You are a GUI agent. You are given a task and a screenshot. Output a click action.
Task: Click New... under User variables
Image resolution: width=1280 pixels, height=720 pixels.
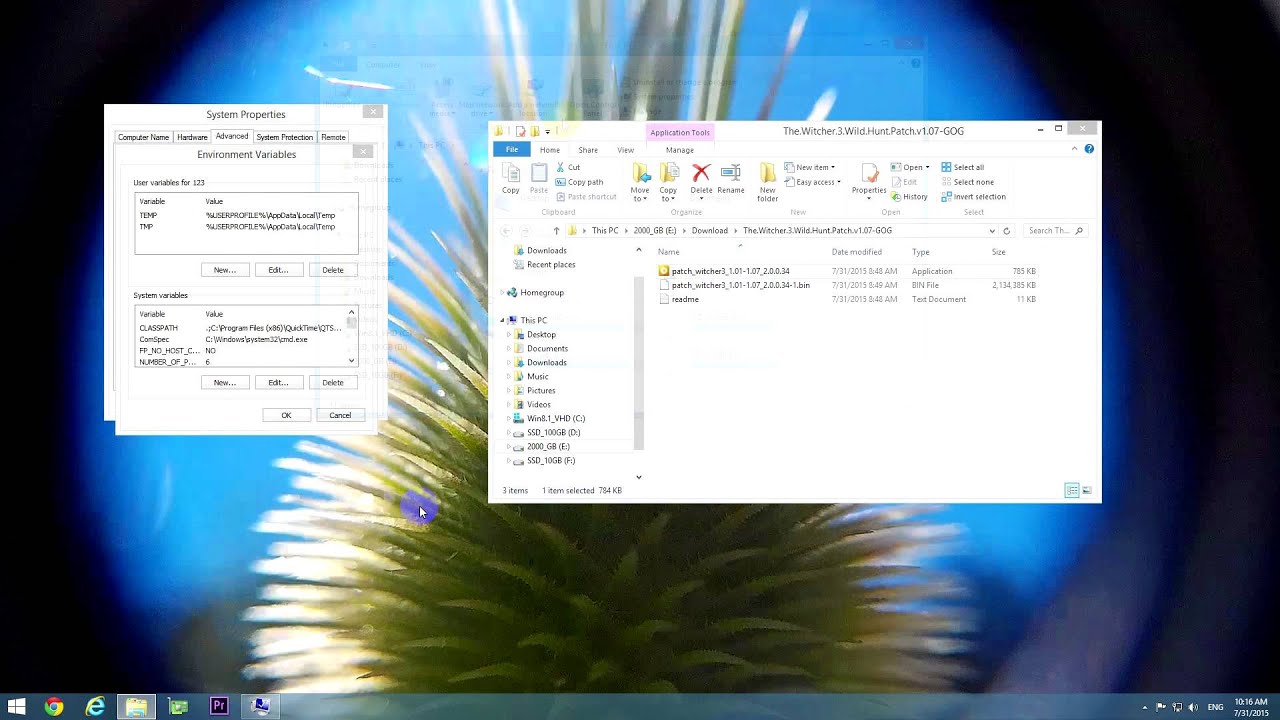[x=224, y=270]
